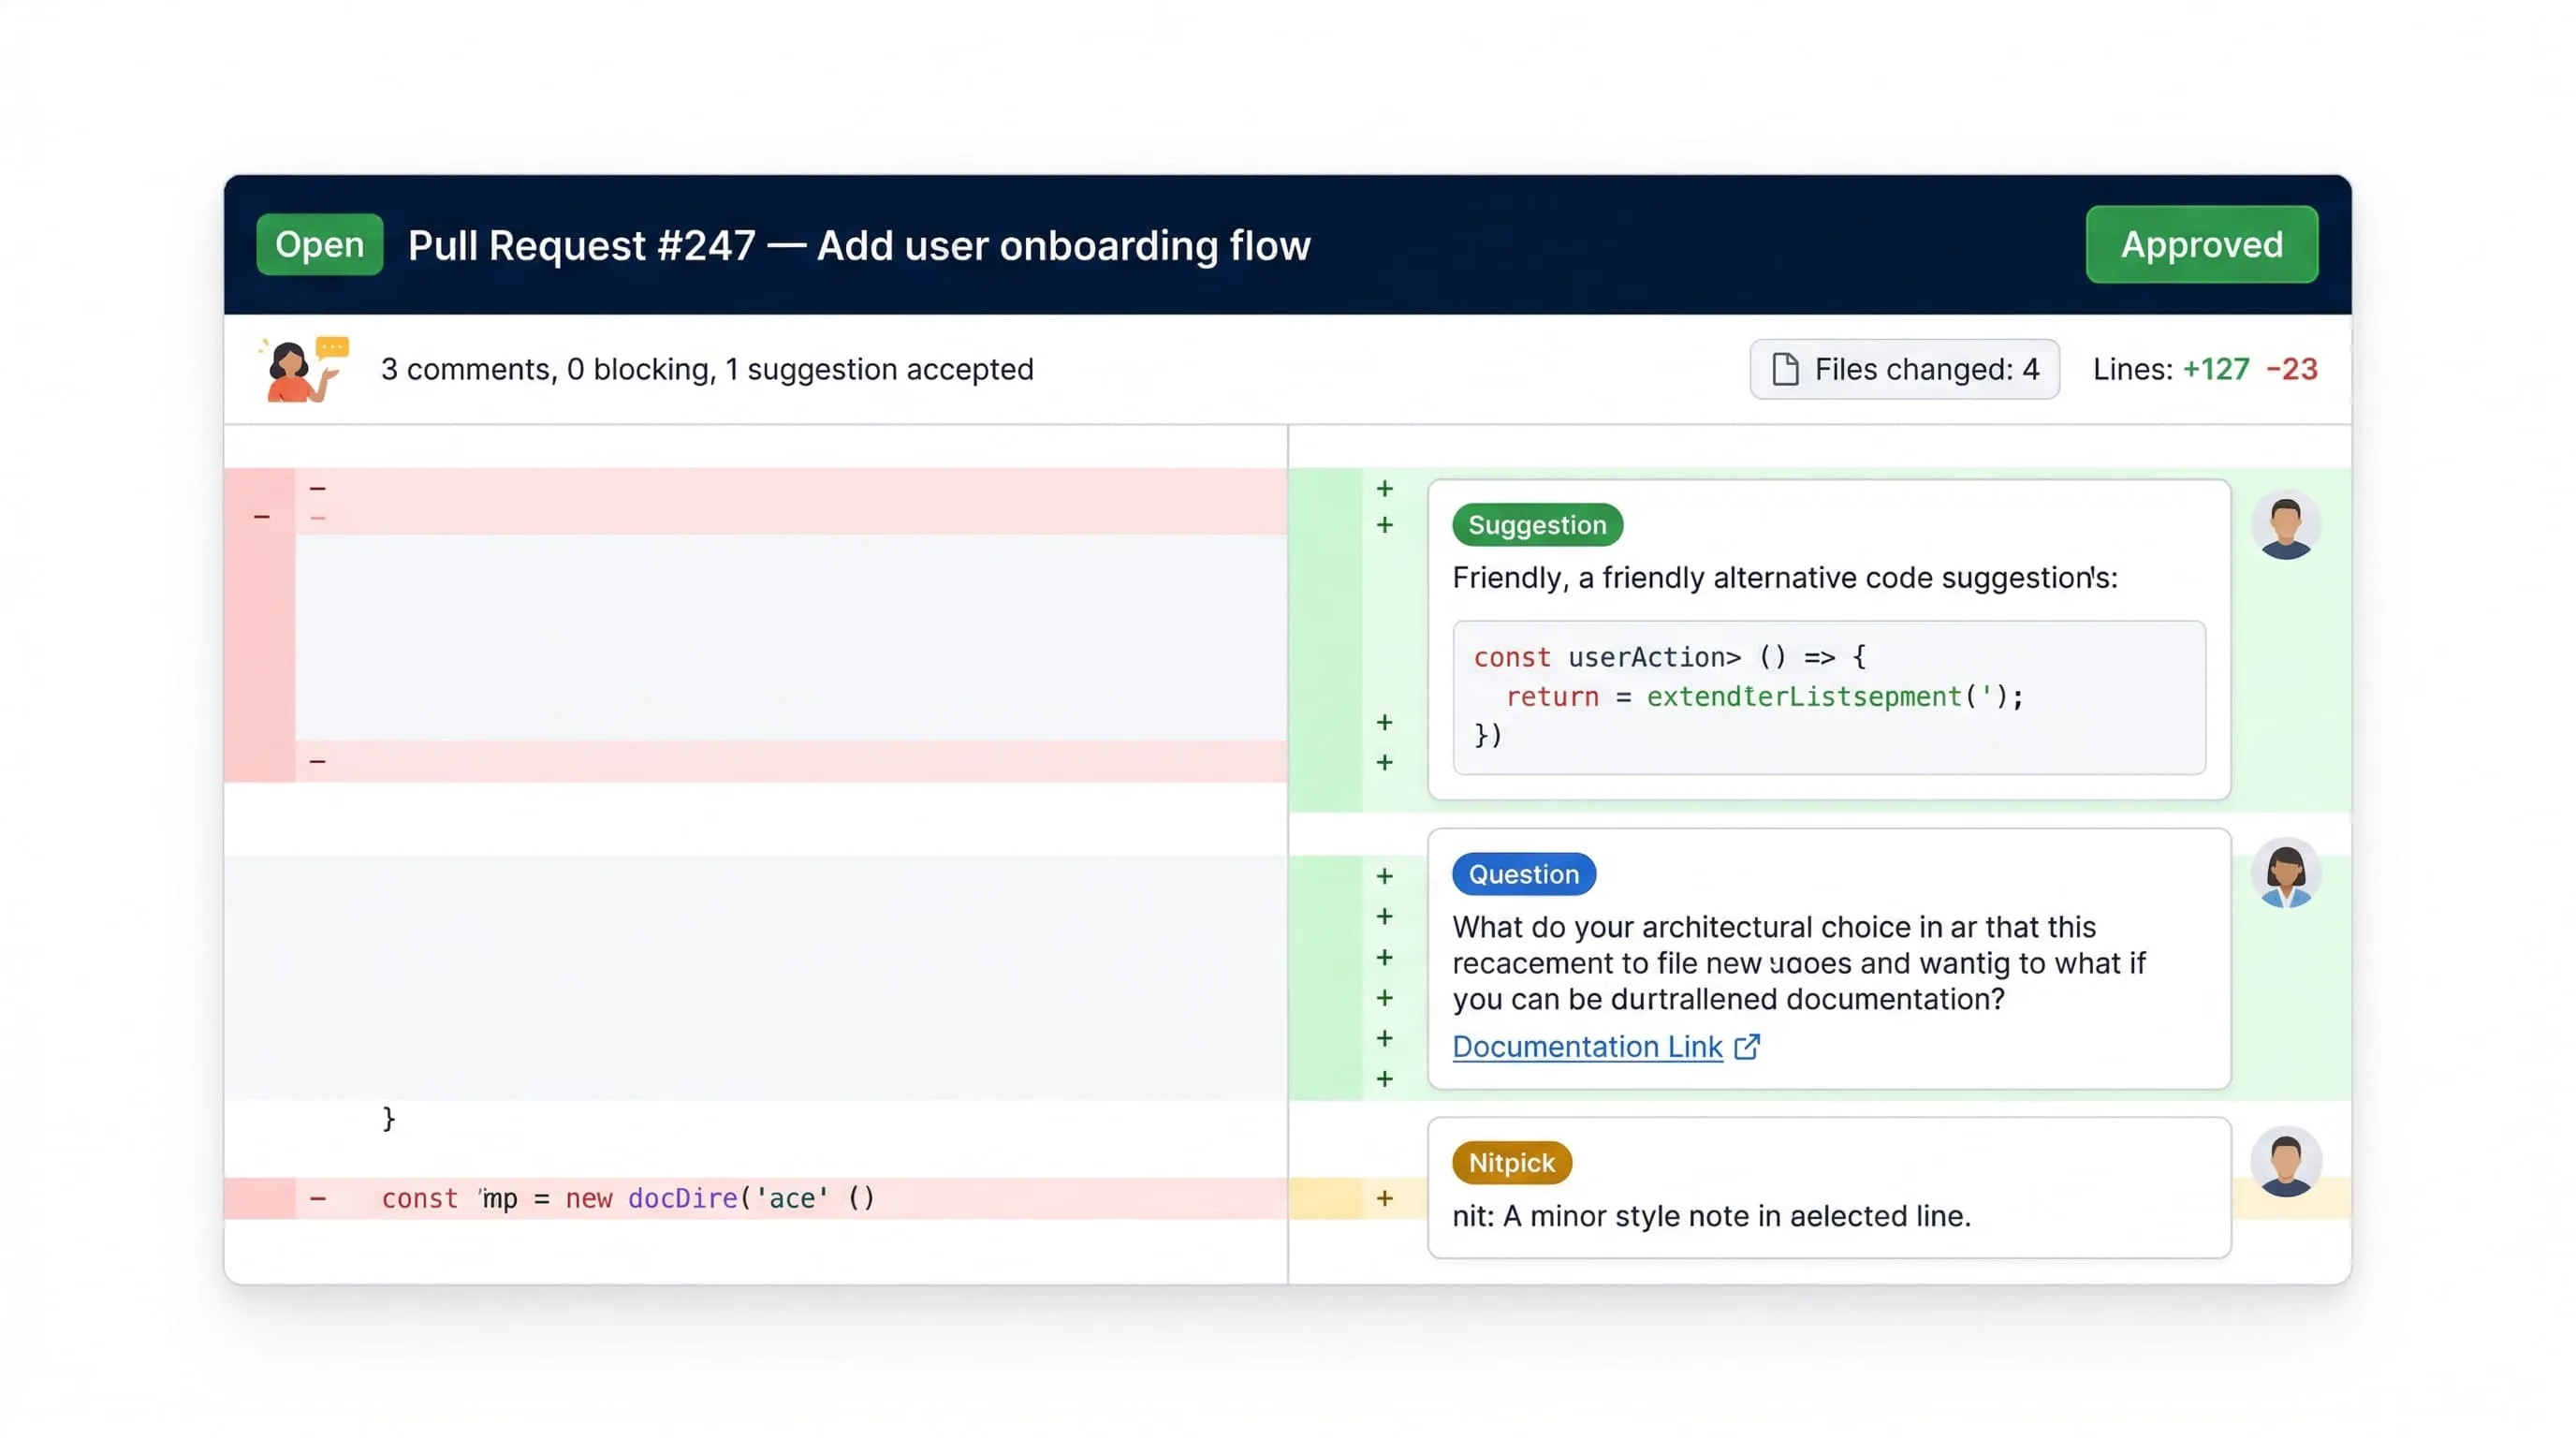Screen dimensions: 2576x1438
Task: Click the removed lines count -23
Action: [x=2291, y=369]
